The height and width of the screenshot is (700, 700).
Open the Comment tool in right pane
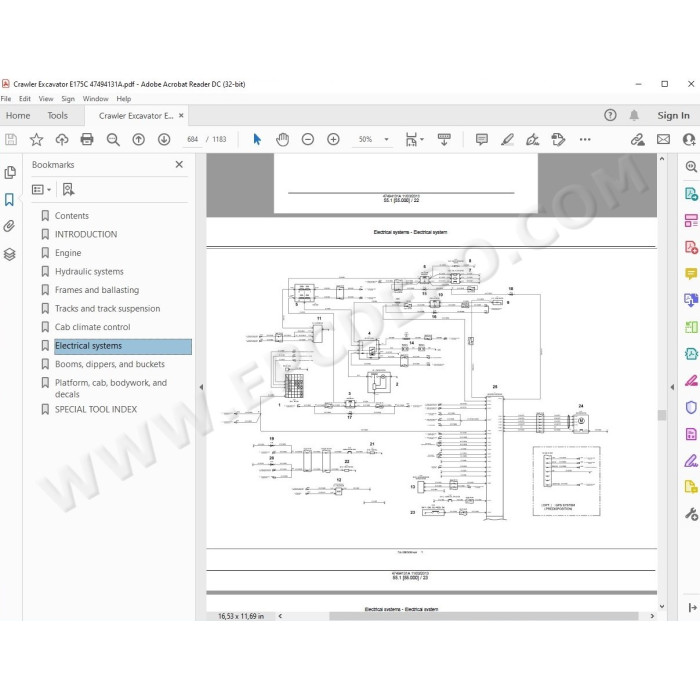point(691,274)
